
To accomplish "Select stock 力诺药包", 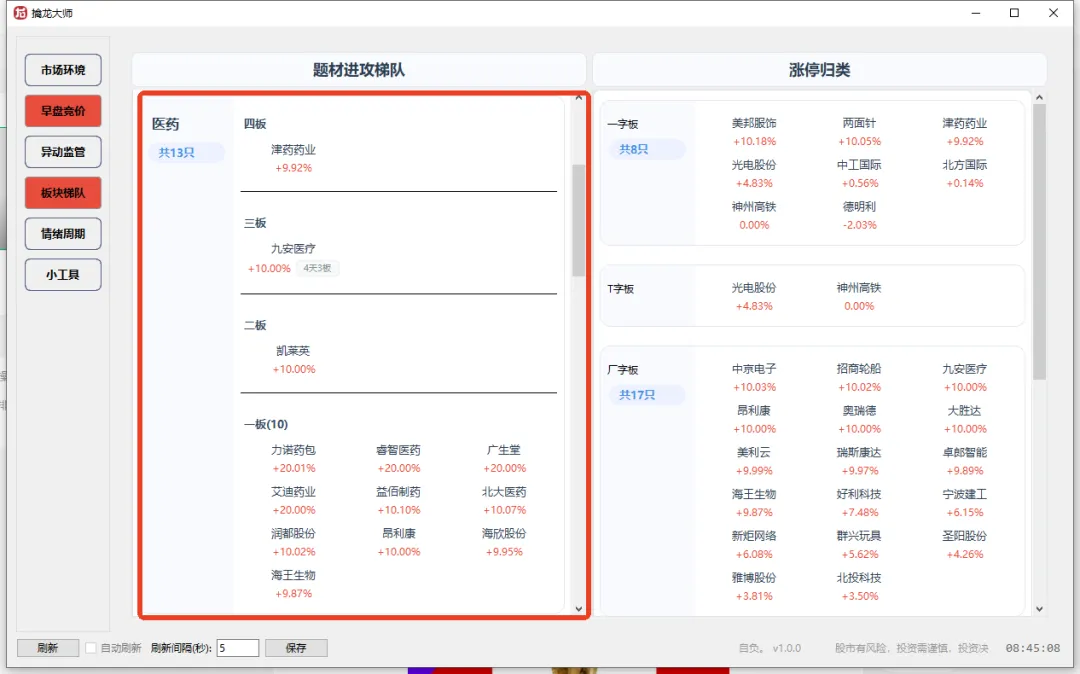I will (x=293, y=450).
